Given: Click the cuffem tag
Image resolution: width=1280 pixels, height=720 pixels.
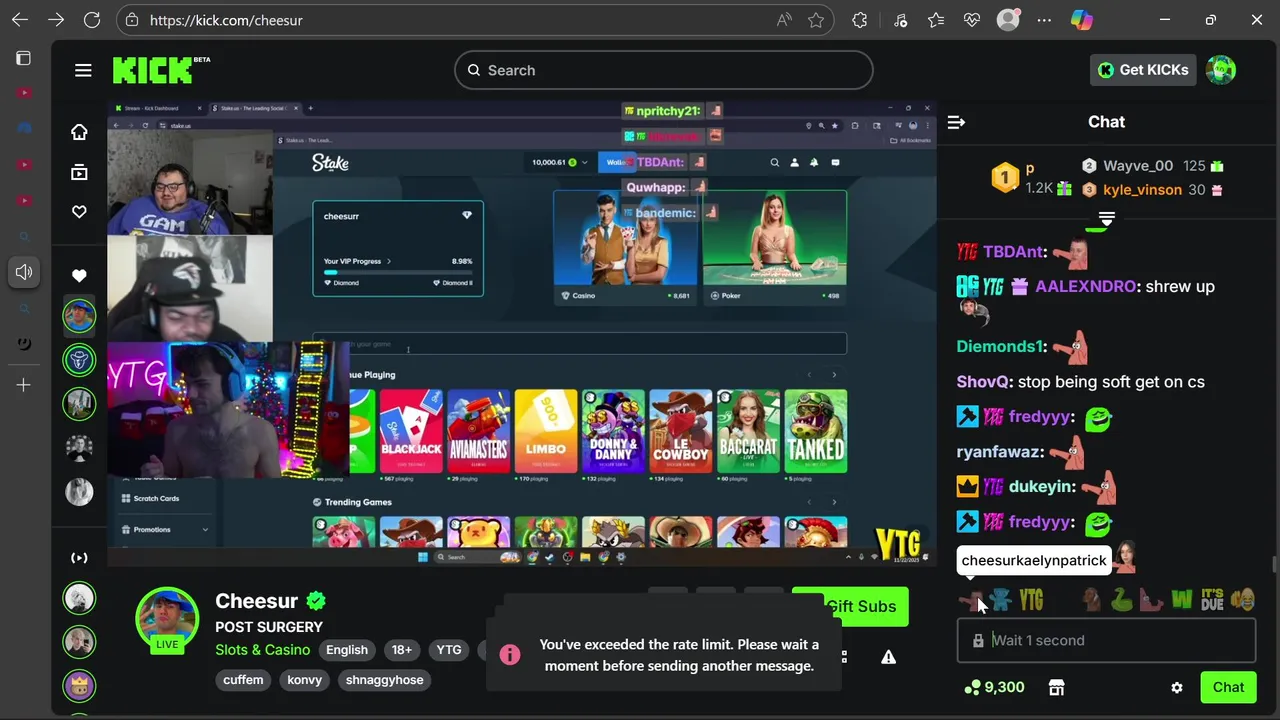Looking at the screenshot, I should (243, 680).
